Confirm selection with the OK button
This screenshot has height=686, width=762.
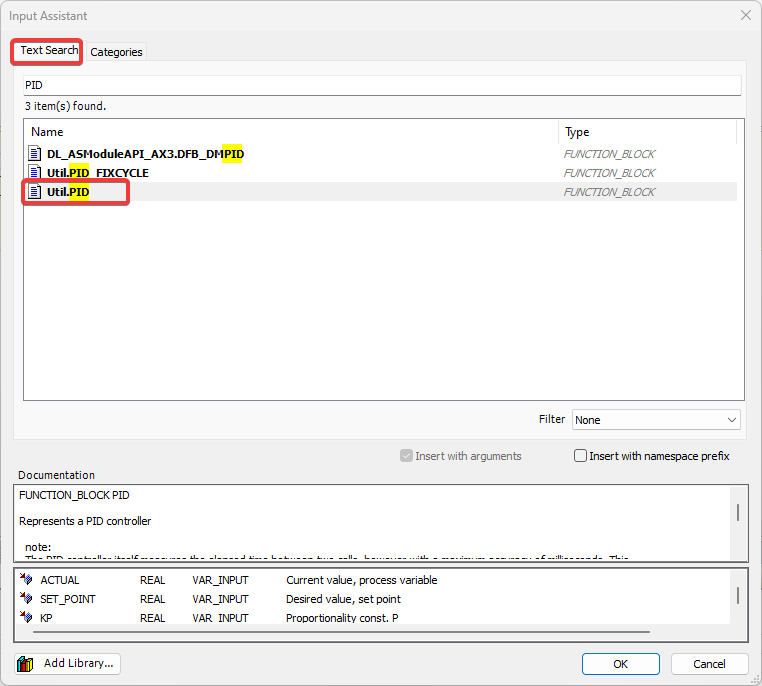(620, 664)
